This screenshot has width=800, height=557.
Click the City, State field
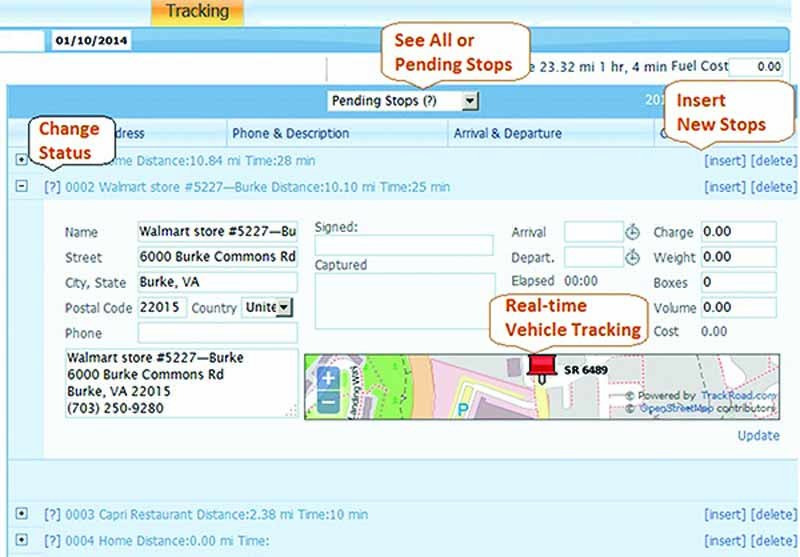point(217,282)
